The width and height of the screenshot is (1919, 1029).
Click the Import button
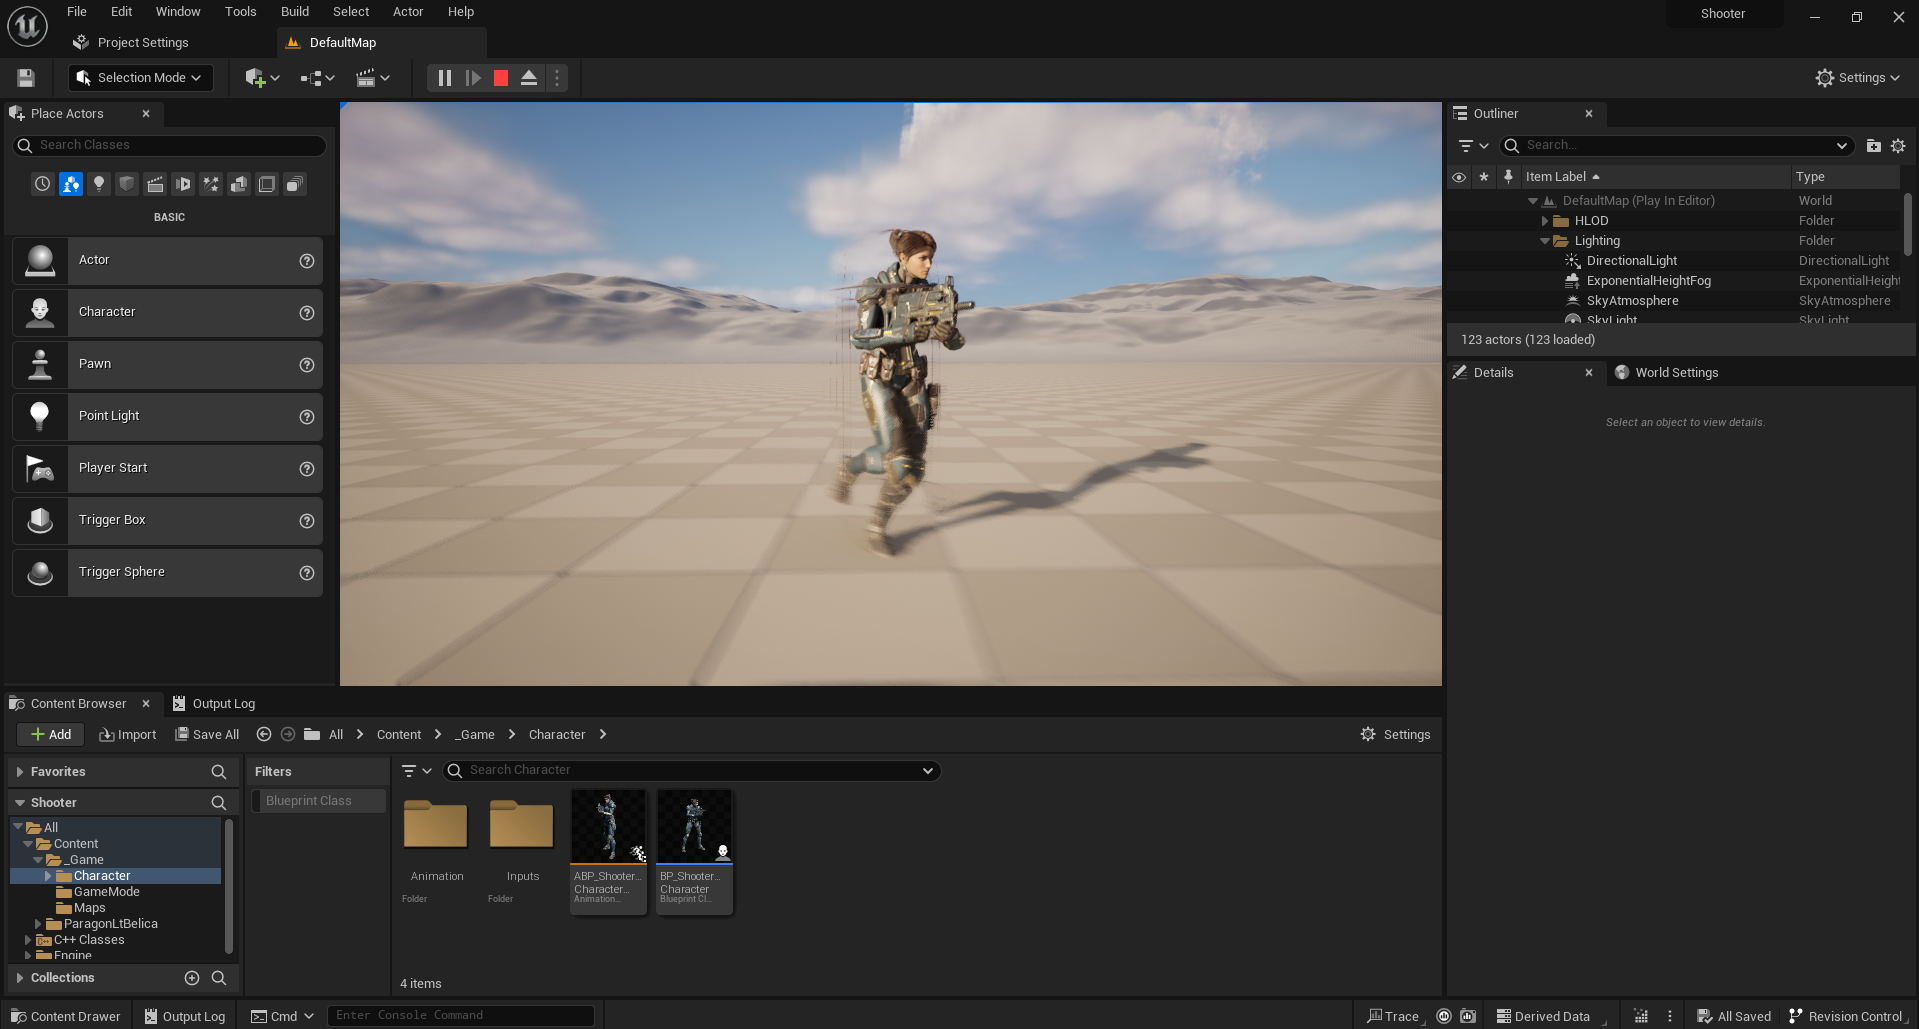tap(128, 735)
